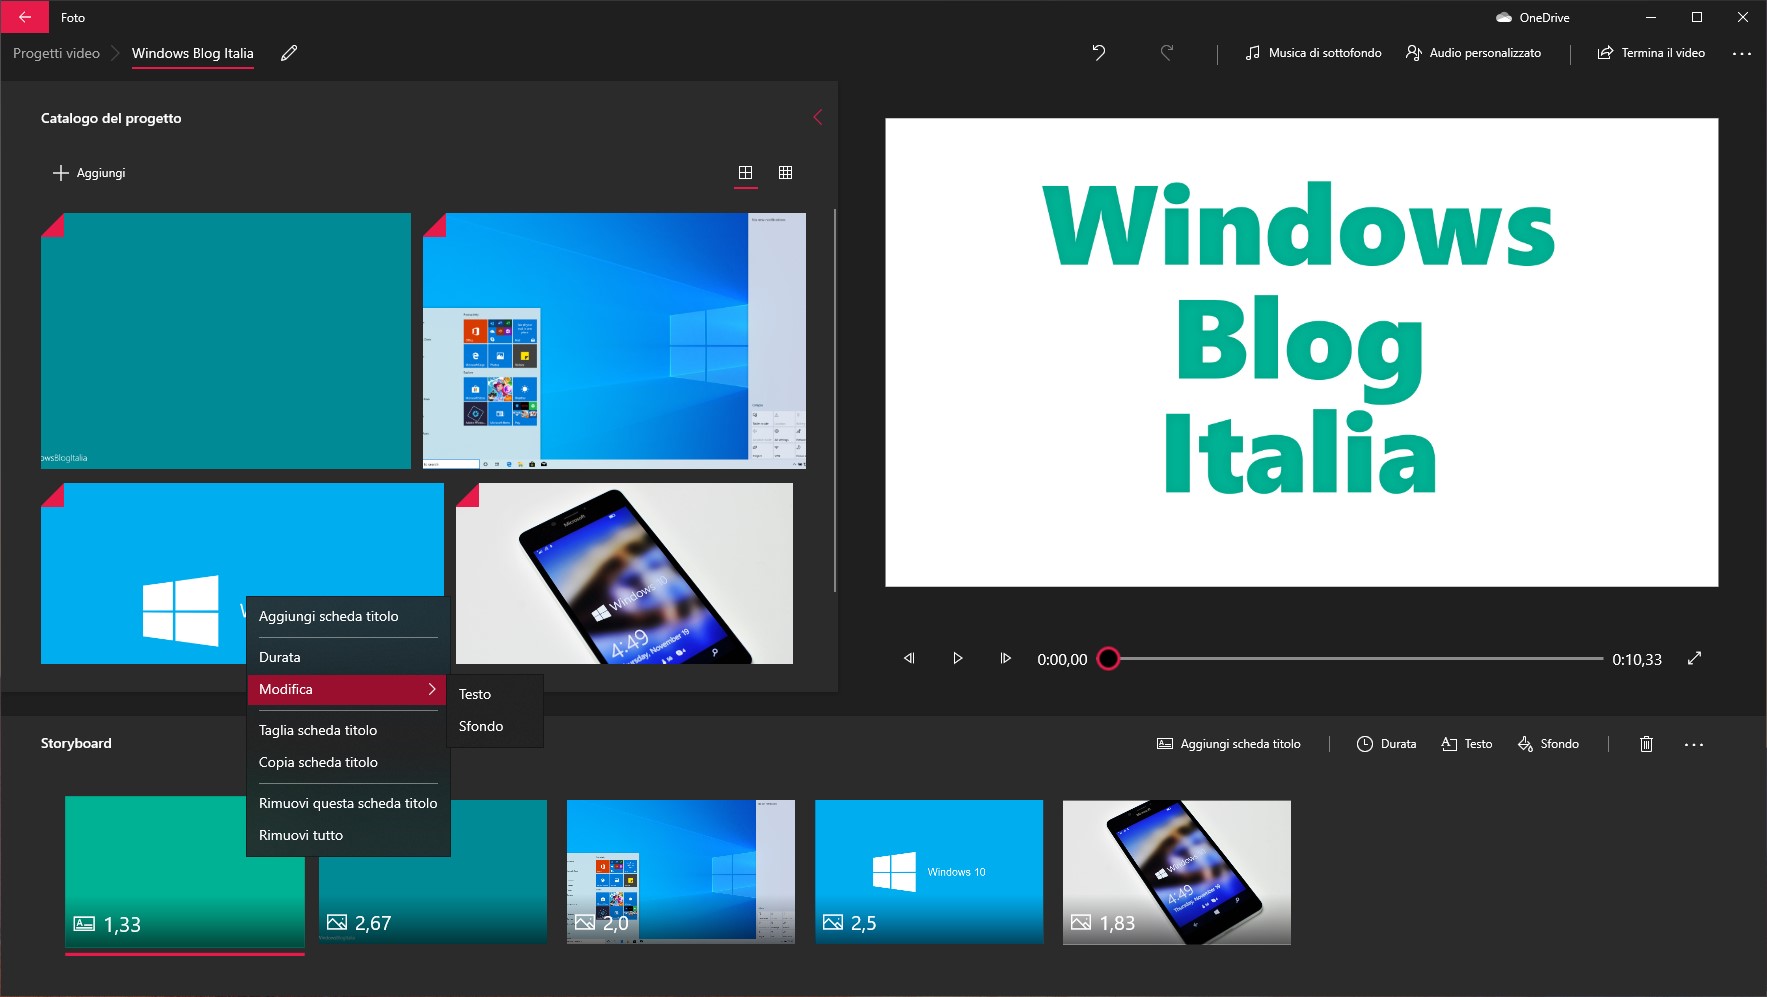Undo the last edit
The width and height of the screenshot is (1767, 997).
pos(1101,53)
